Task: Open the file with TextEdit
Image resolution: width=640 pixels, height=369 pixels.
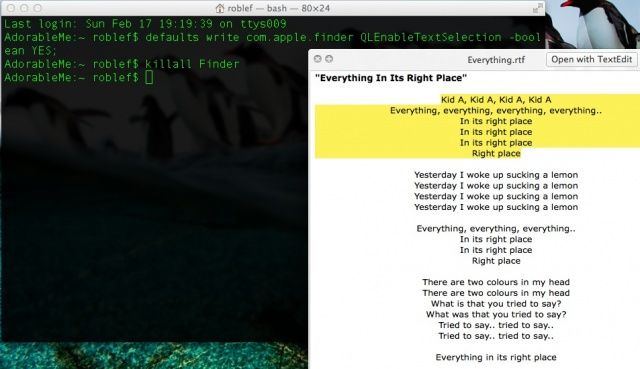Action: (591, 59)
